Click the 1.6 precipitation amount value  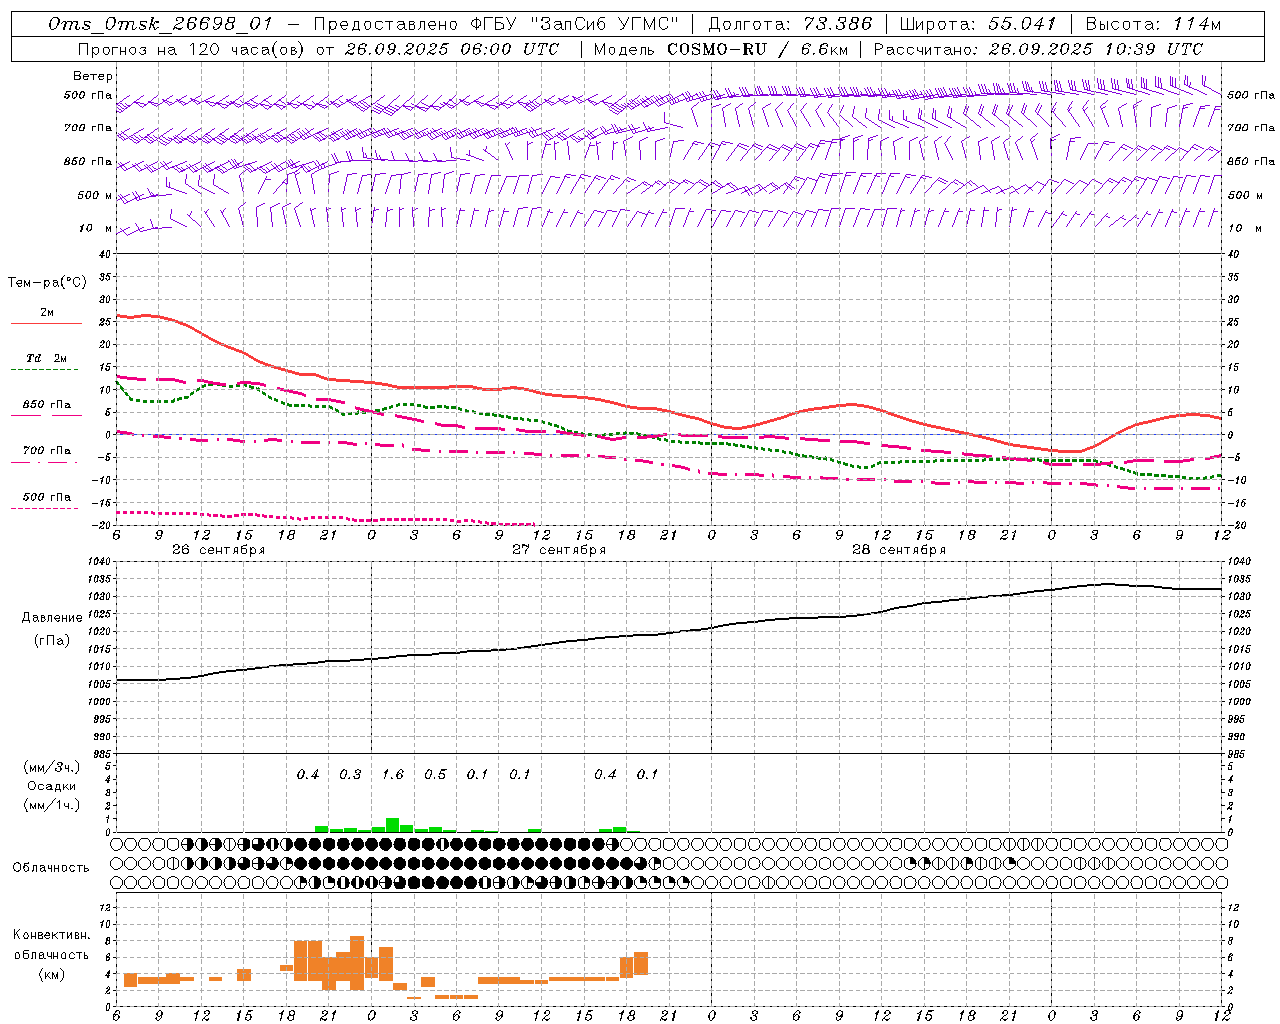tap(393, 775)
